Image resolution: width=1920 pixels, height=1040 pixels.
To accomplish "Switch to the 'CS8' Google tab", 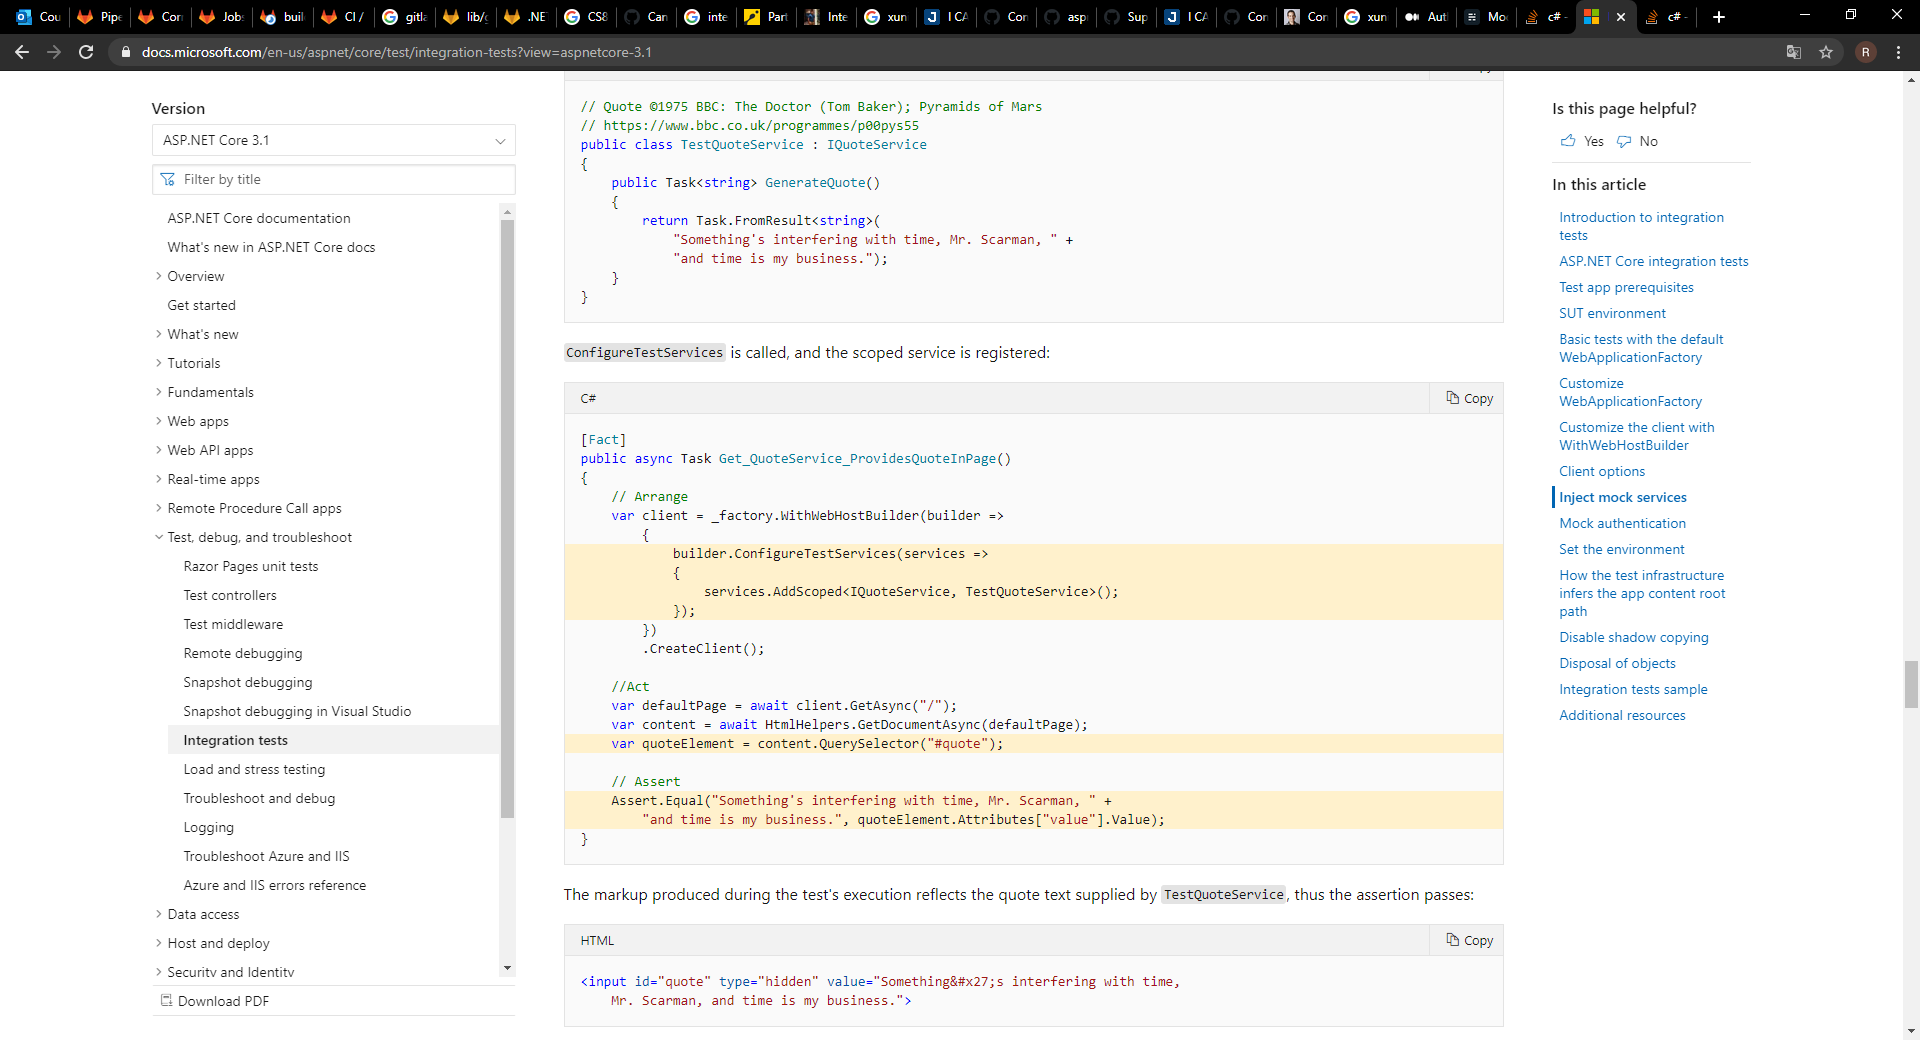I will [586, 16].
